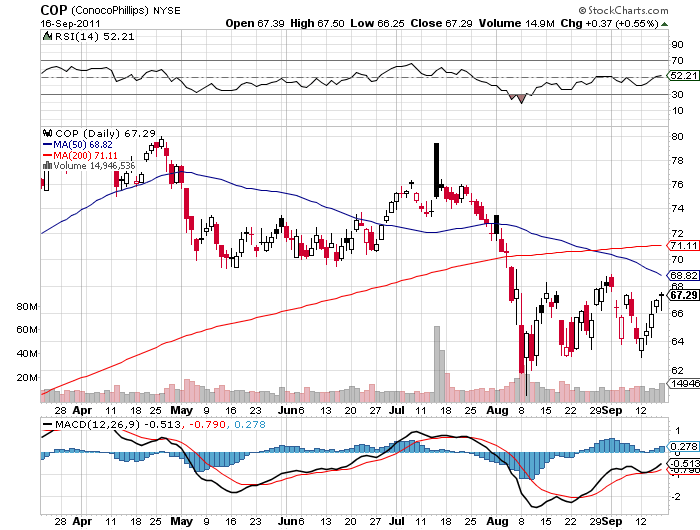Click the 80M volume scale label

27,306
